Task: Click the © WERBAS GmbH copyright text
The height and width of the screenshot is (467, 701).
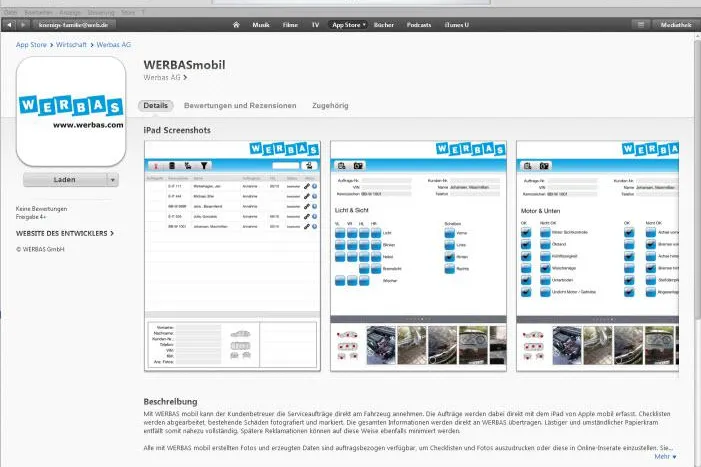Action: pos(40,249)
